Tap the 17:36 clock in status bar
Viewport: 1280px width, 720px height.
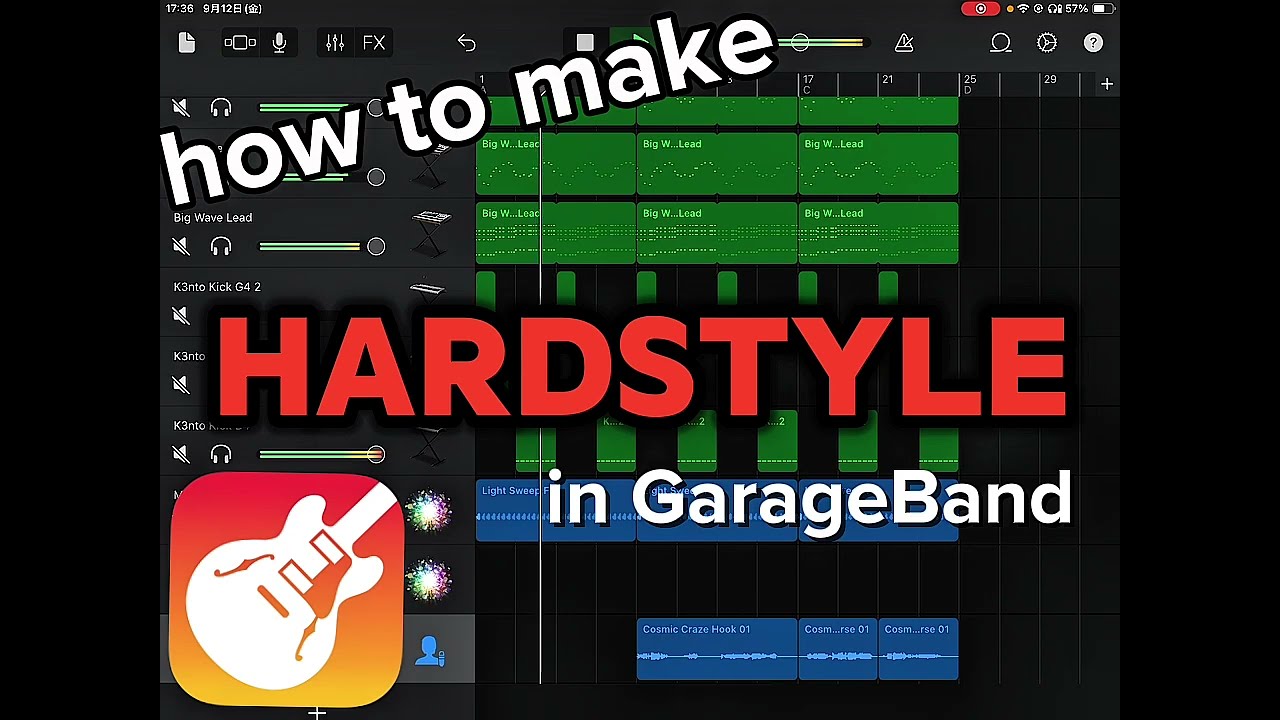(180, 9)
